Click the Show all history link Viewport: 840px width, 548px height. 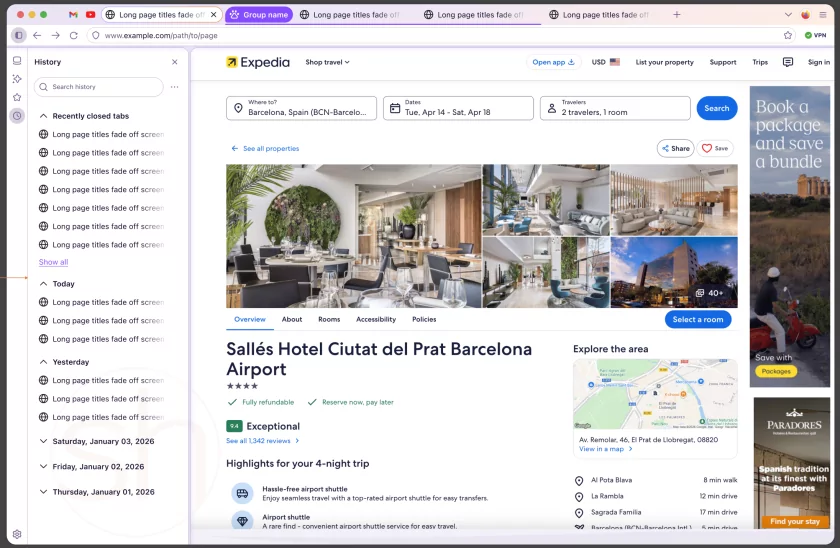[x=53, y=262]
